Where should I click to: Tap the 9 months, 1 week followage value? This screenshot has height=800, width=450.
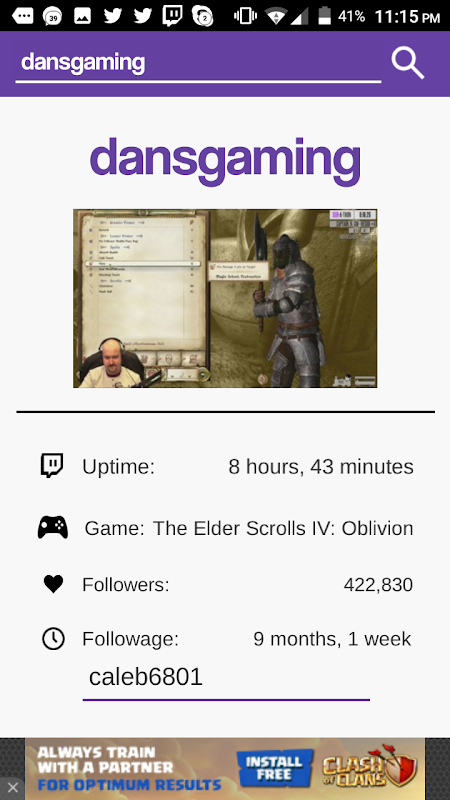coord(332,638)
